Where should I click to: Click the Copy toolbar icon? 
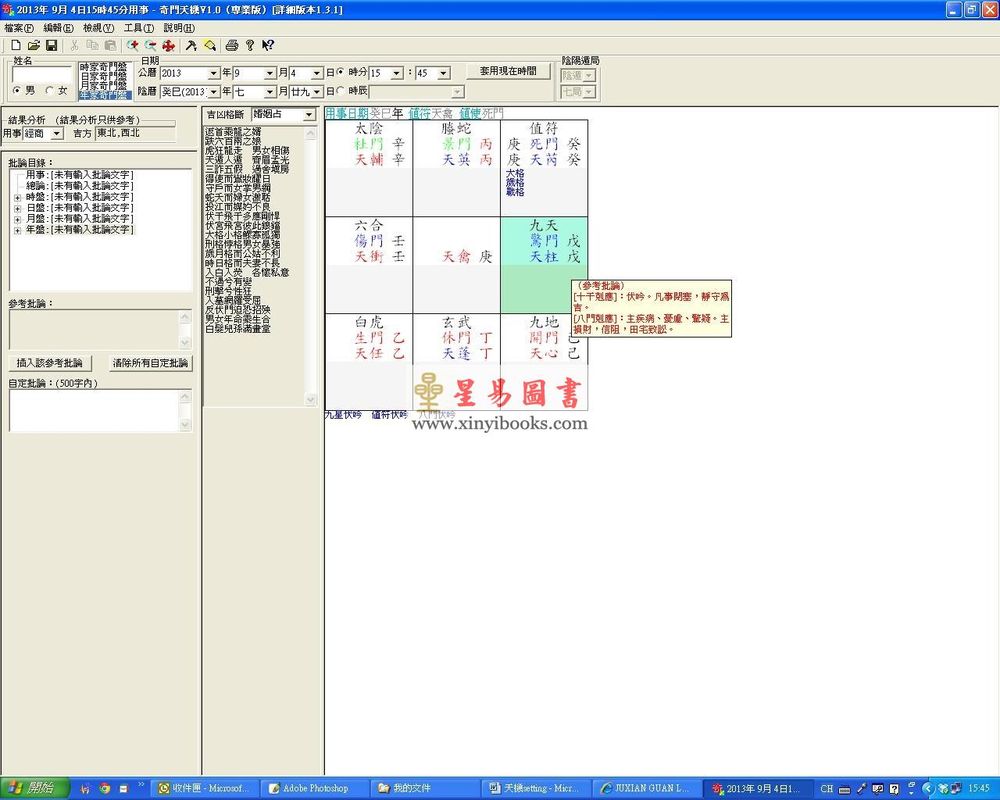coord(92,45)
